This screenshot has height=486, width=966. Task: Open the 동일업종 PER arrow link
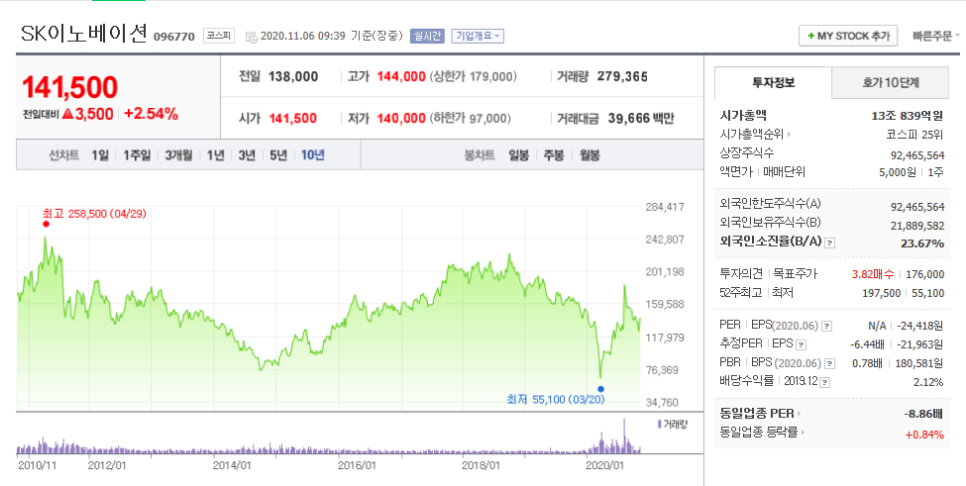761,413
